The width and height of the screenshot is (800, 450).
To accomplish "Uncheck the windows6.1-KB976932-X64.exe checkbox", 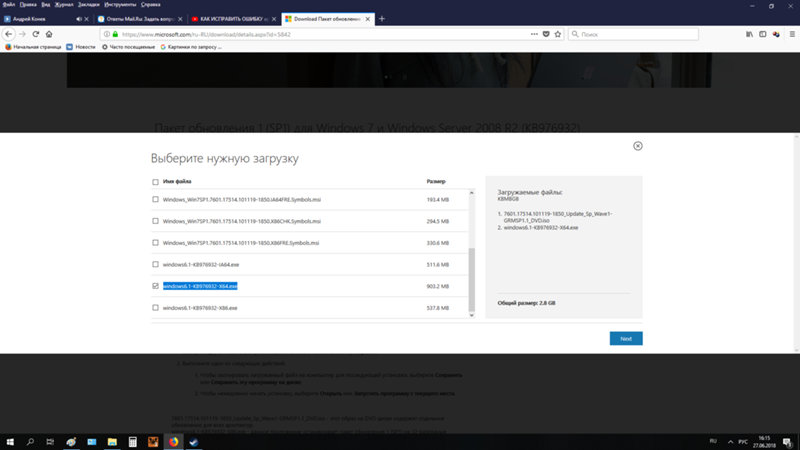I will (x=155, y=286).
